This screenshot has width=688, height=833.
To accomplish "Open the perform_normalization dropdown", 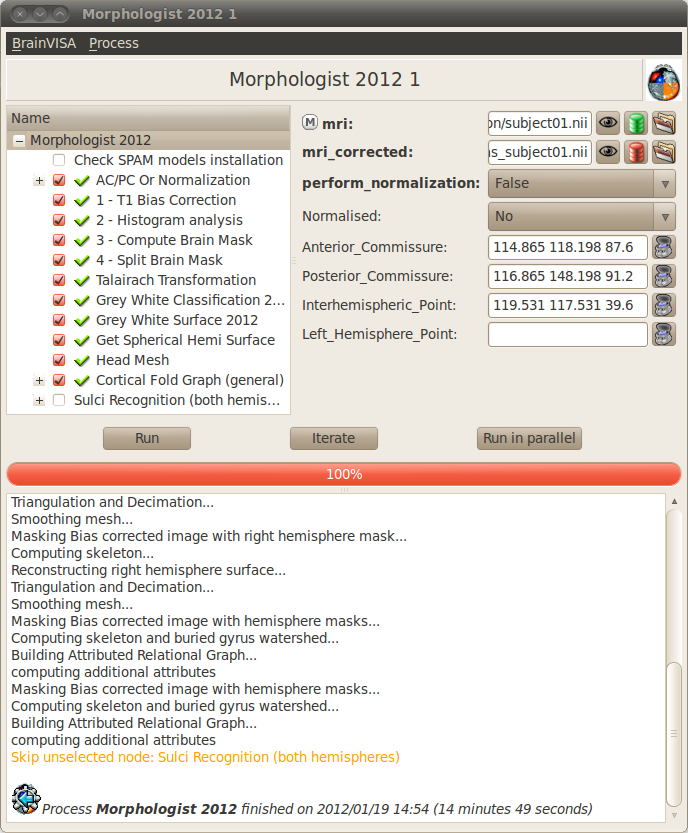I will tap(581, 183).
